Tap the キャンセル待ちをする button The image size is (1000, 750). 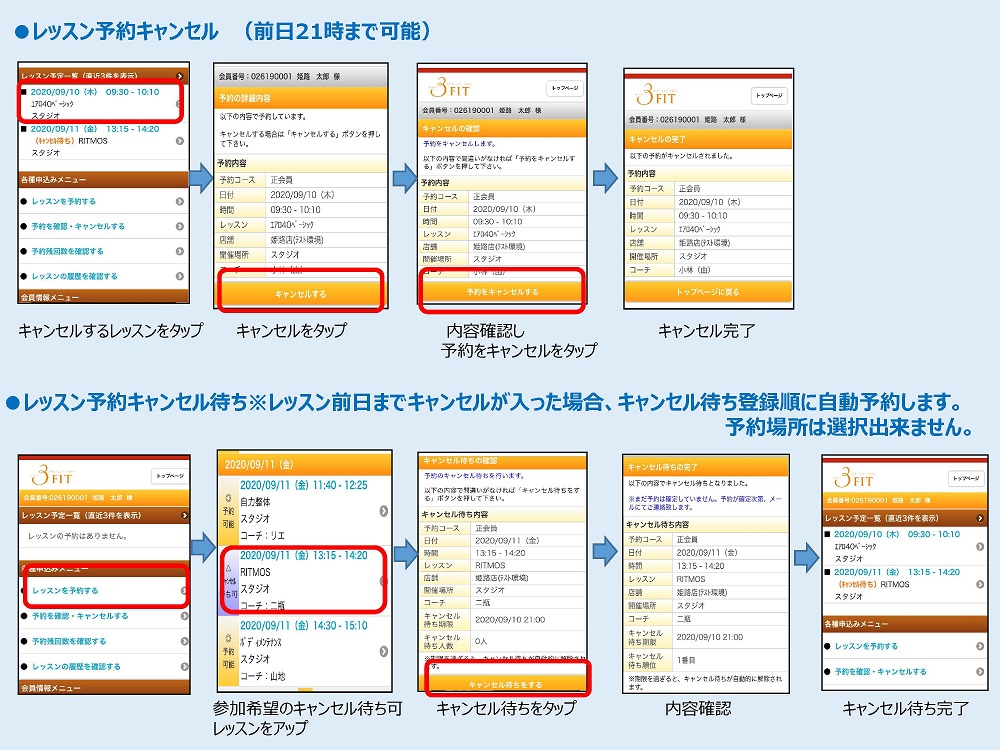coord(506,684)
